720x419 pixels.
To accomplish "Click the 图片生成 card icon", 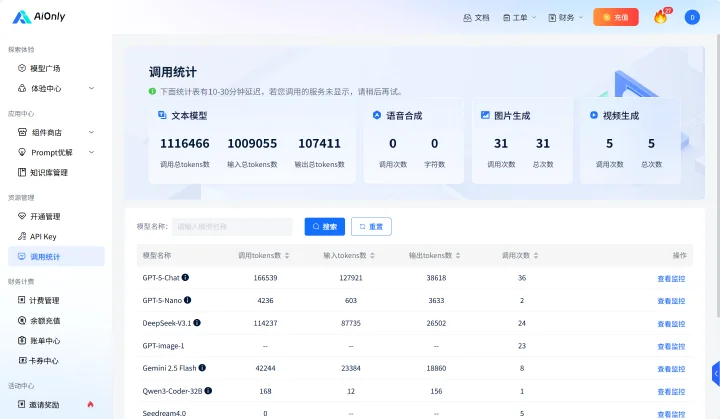I will click(485, 115).
